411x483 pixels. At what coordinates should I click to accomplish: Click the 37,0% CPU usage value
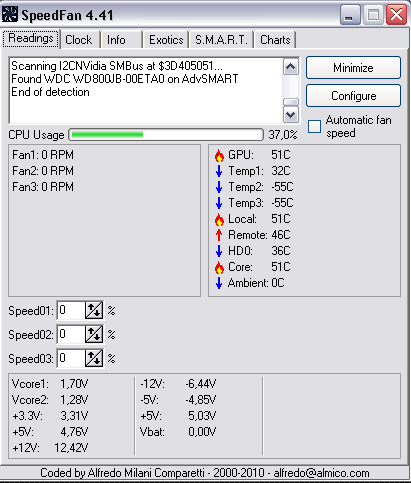(283, 135)
